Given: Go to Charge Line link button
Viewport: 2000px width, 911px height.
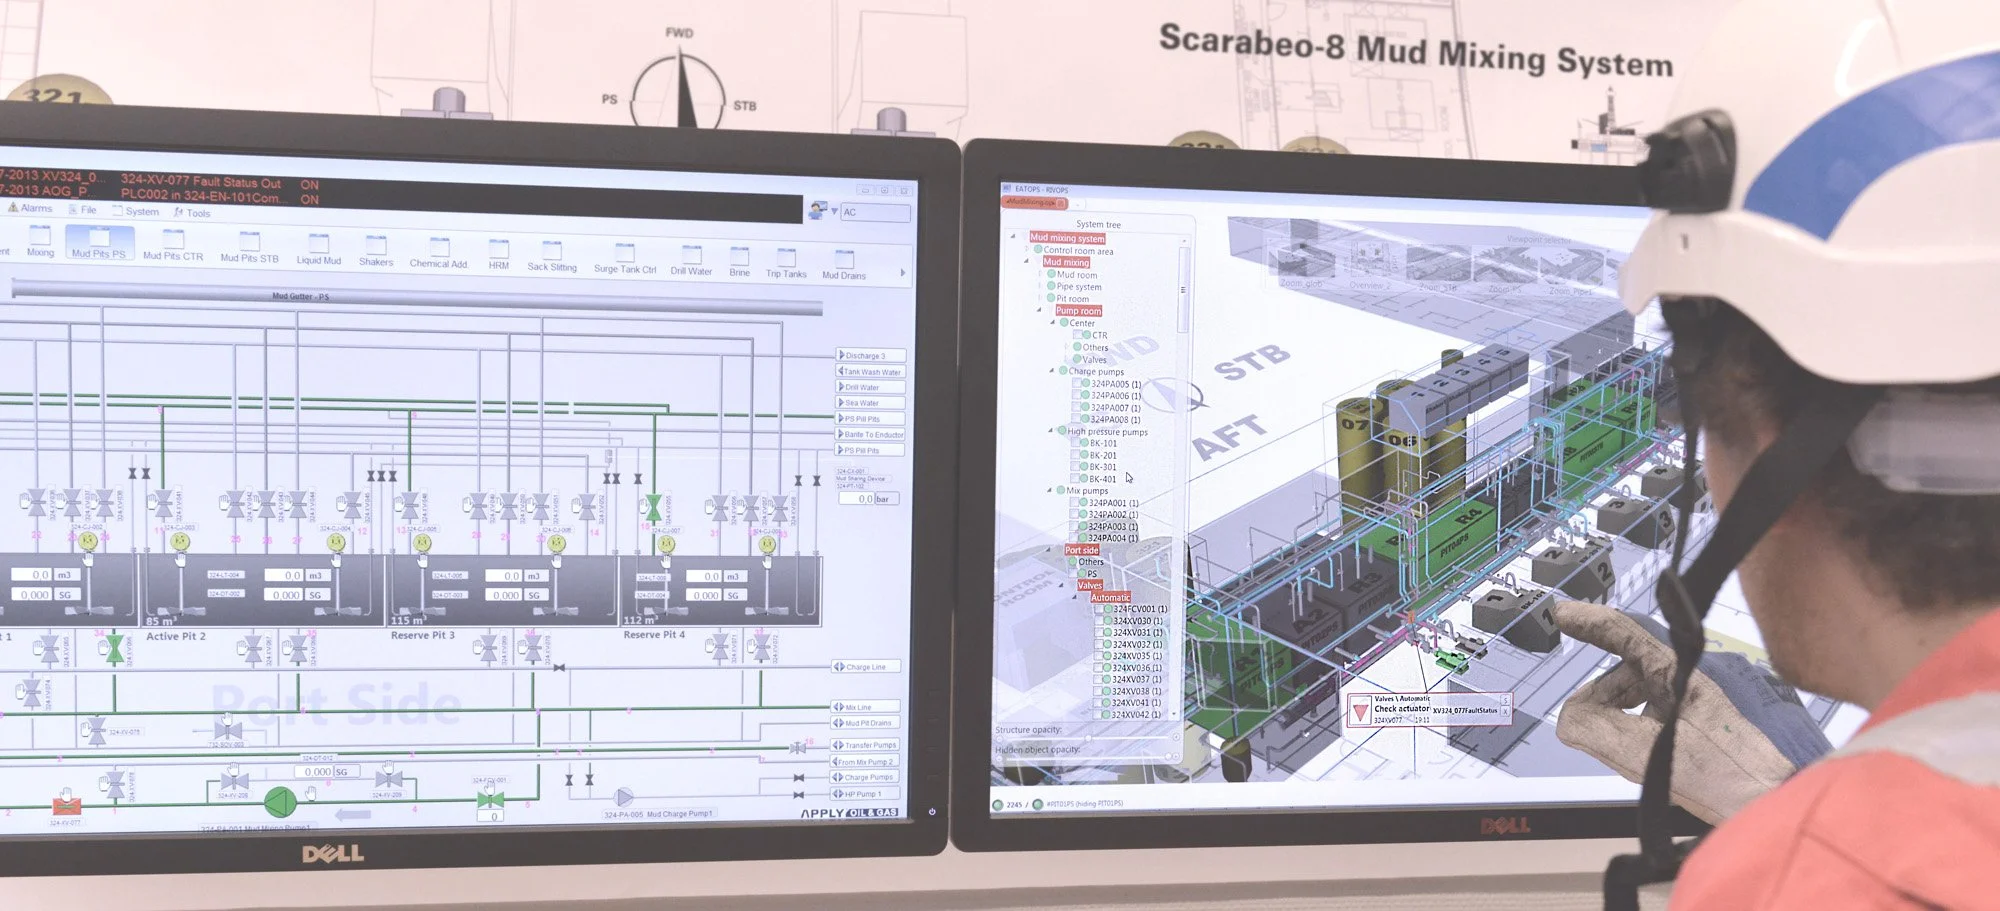Looking at the screenshot, I should pos(866,666).
